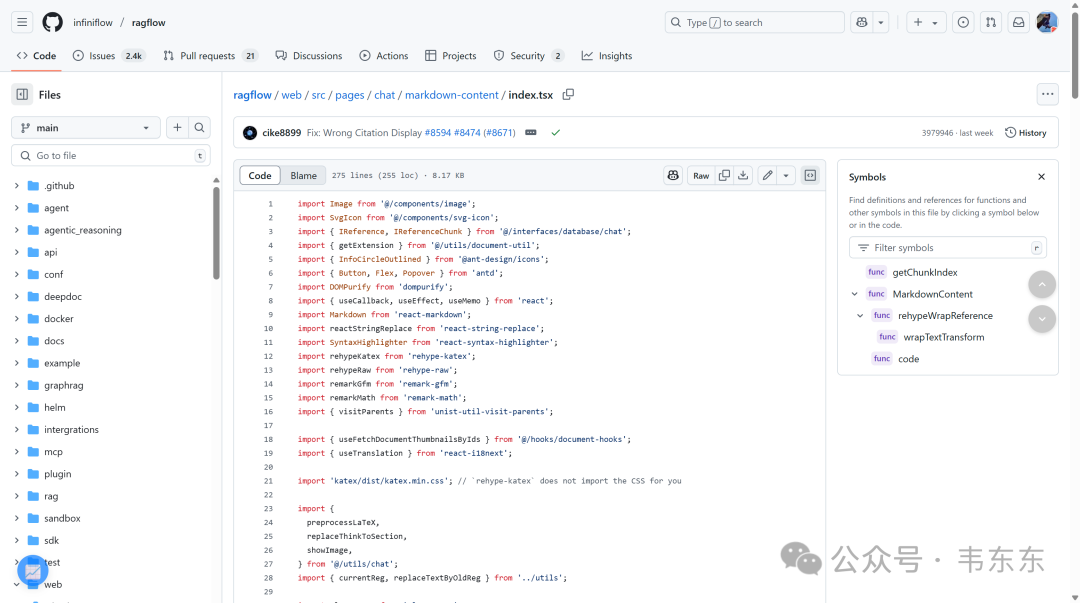1080x603 pixels.
Task: Close the Symbols panel
Action: pyautogui.click(x=1041, y=177)
